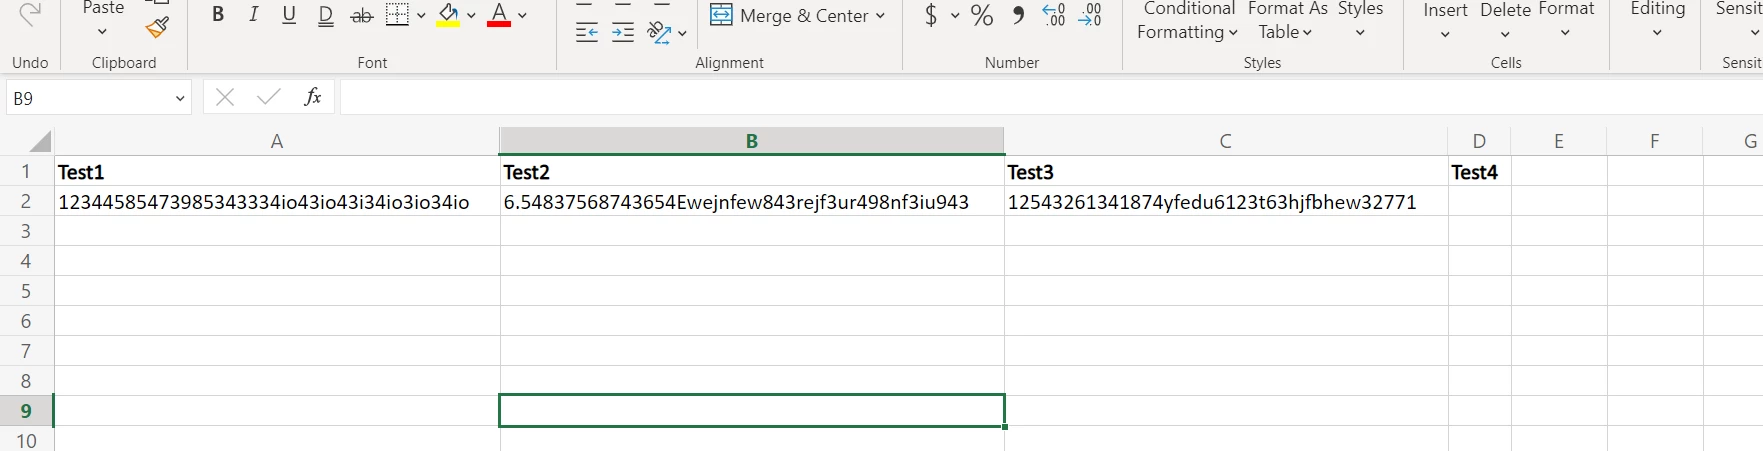Image resolution: width=1763 pixels, height=451 pixels.
Task: Select row 5 header
Action: point(27,291)
